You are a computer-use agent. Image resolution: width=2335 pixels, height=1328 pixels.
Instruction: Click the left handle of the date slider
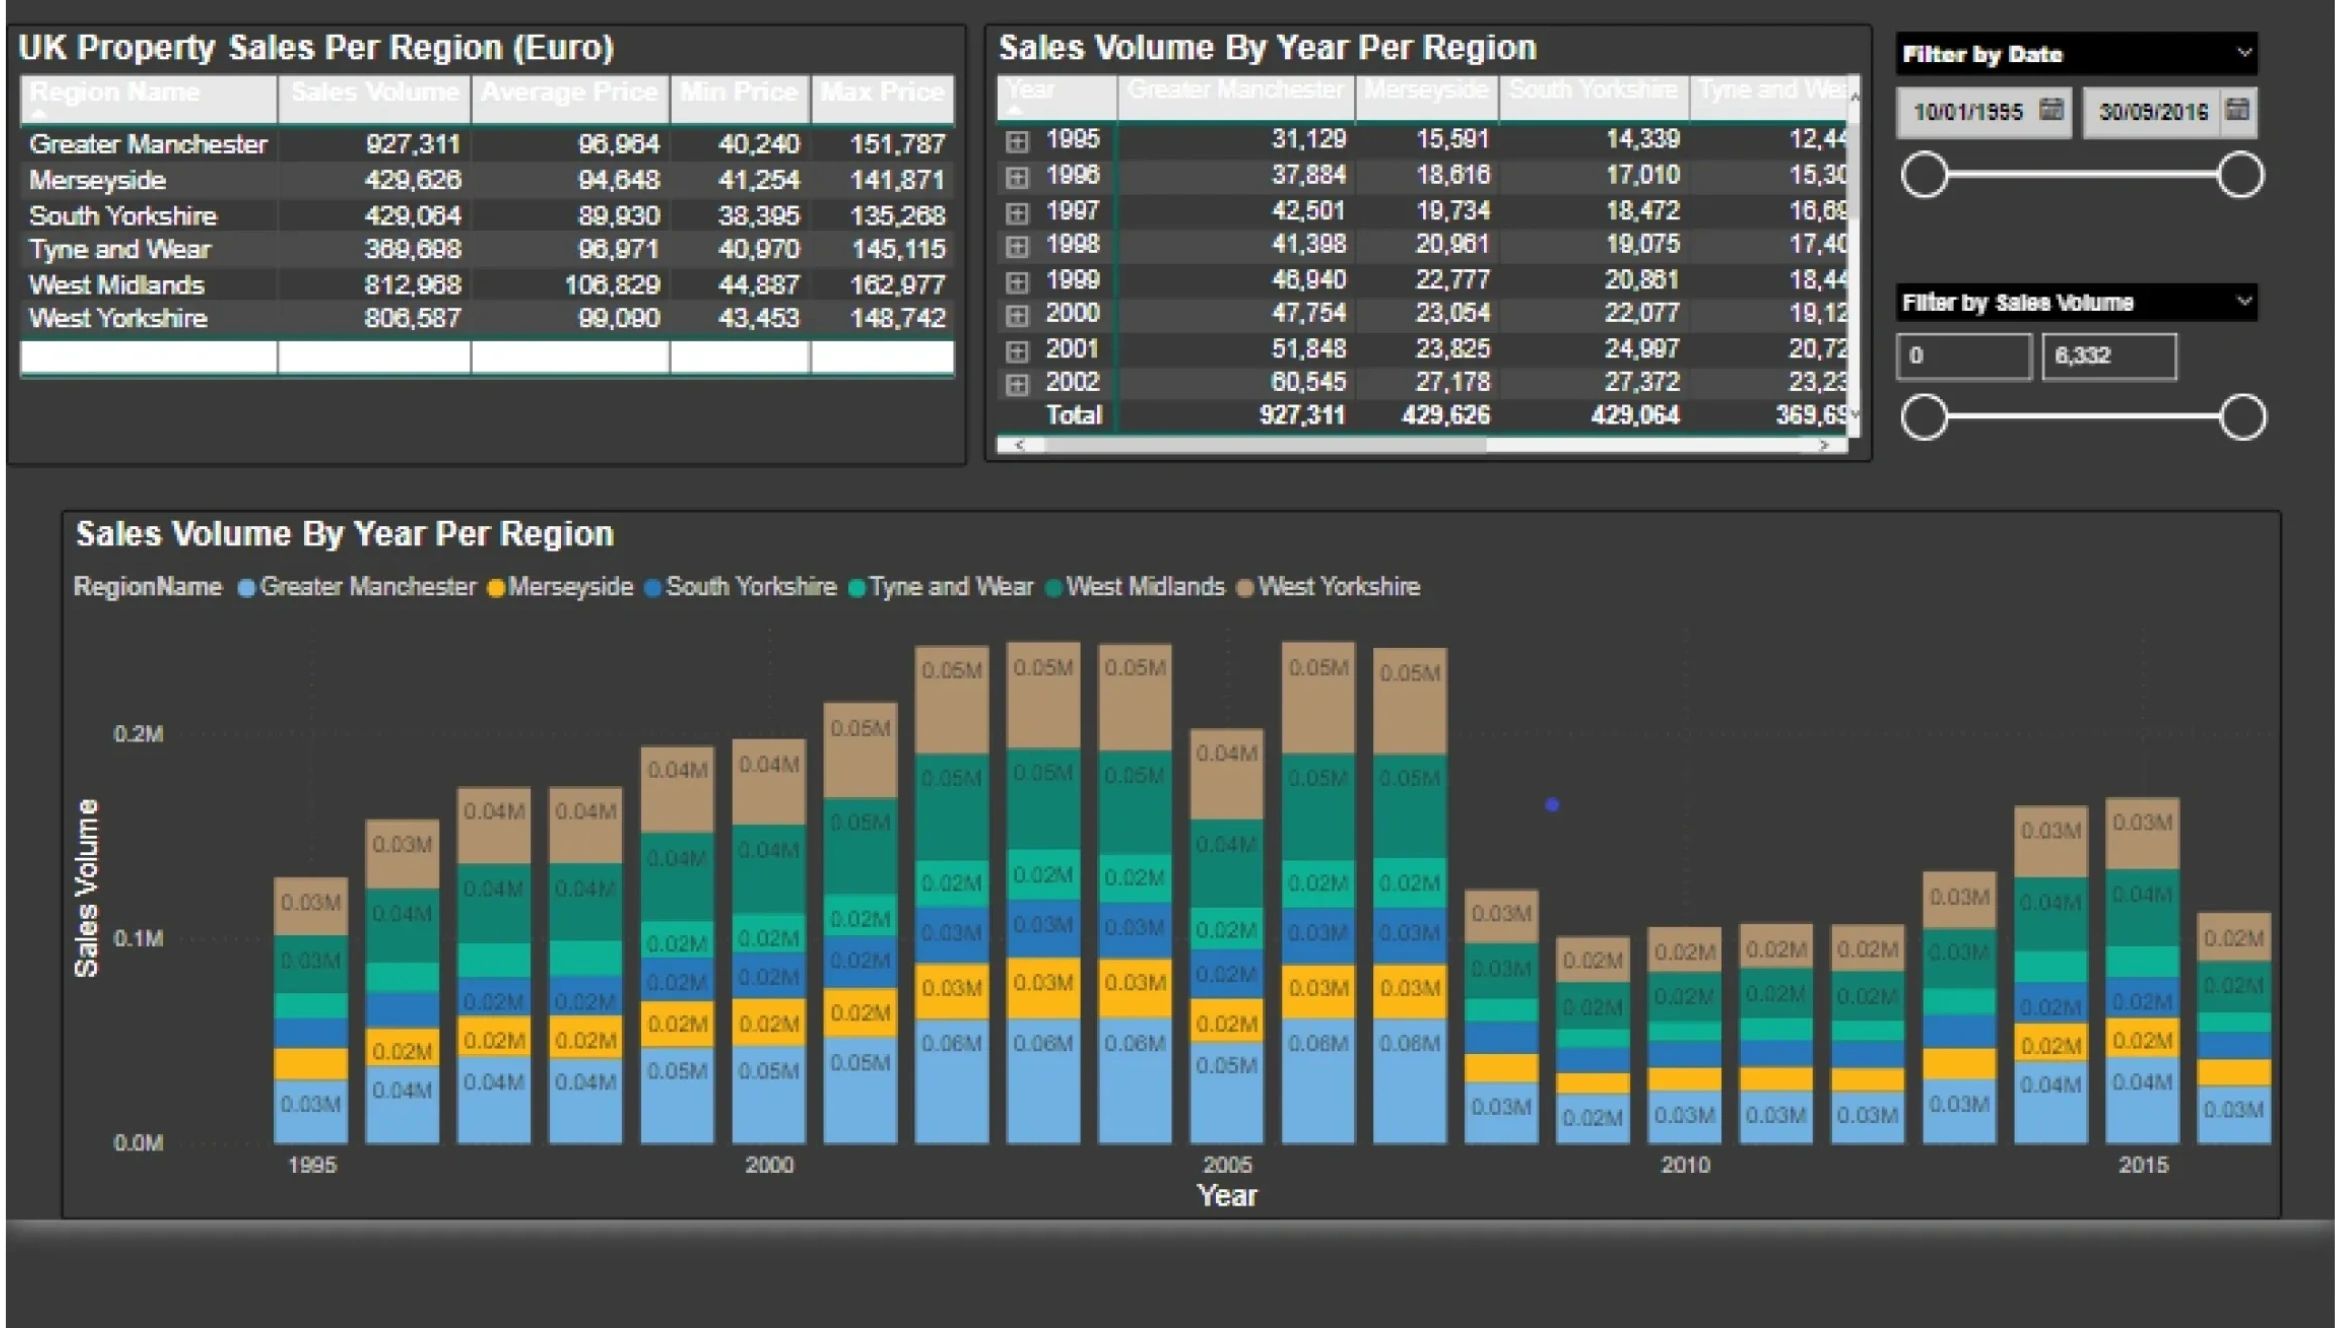pos(1924,175)
